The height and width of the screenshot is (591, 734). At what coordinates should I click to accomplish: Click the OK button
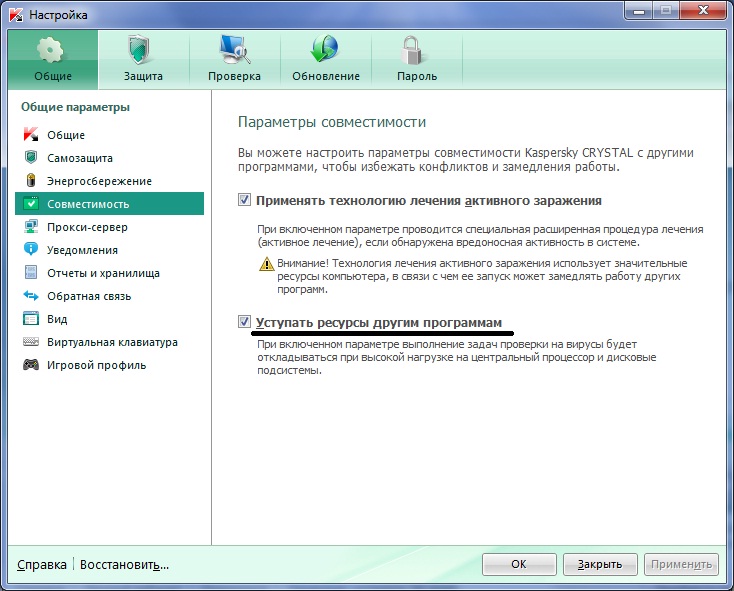(519, 564)
